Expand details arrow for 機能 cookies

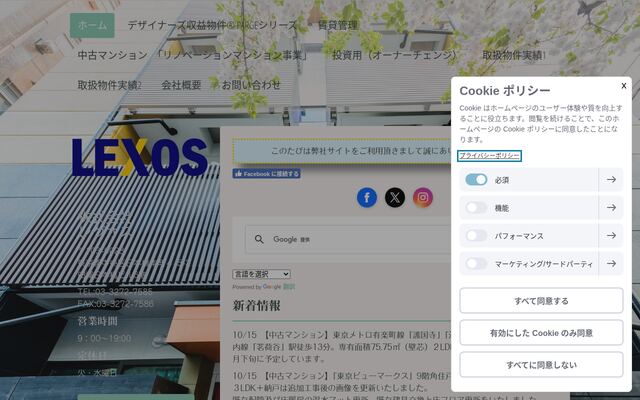[x=611, y=208]
